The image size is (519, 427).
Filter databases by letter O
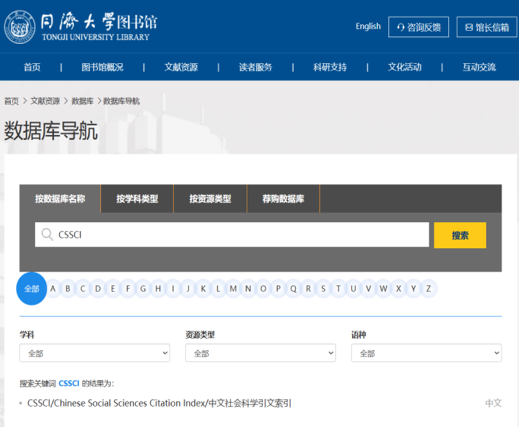263,289
